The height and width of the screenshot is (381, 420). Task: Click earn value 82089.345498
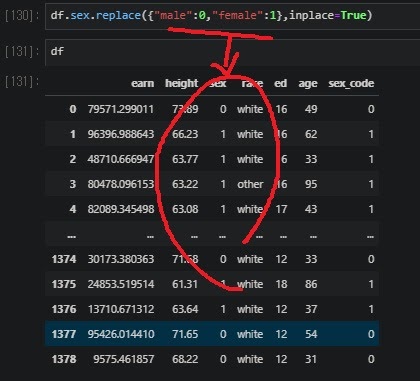coord(121,209)
